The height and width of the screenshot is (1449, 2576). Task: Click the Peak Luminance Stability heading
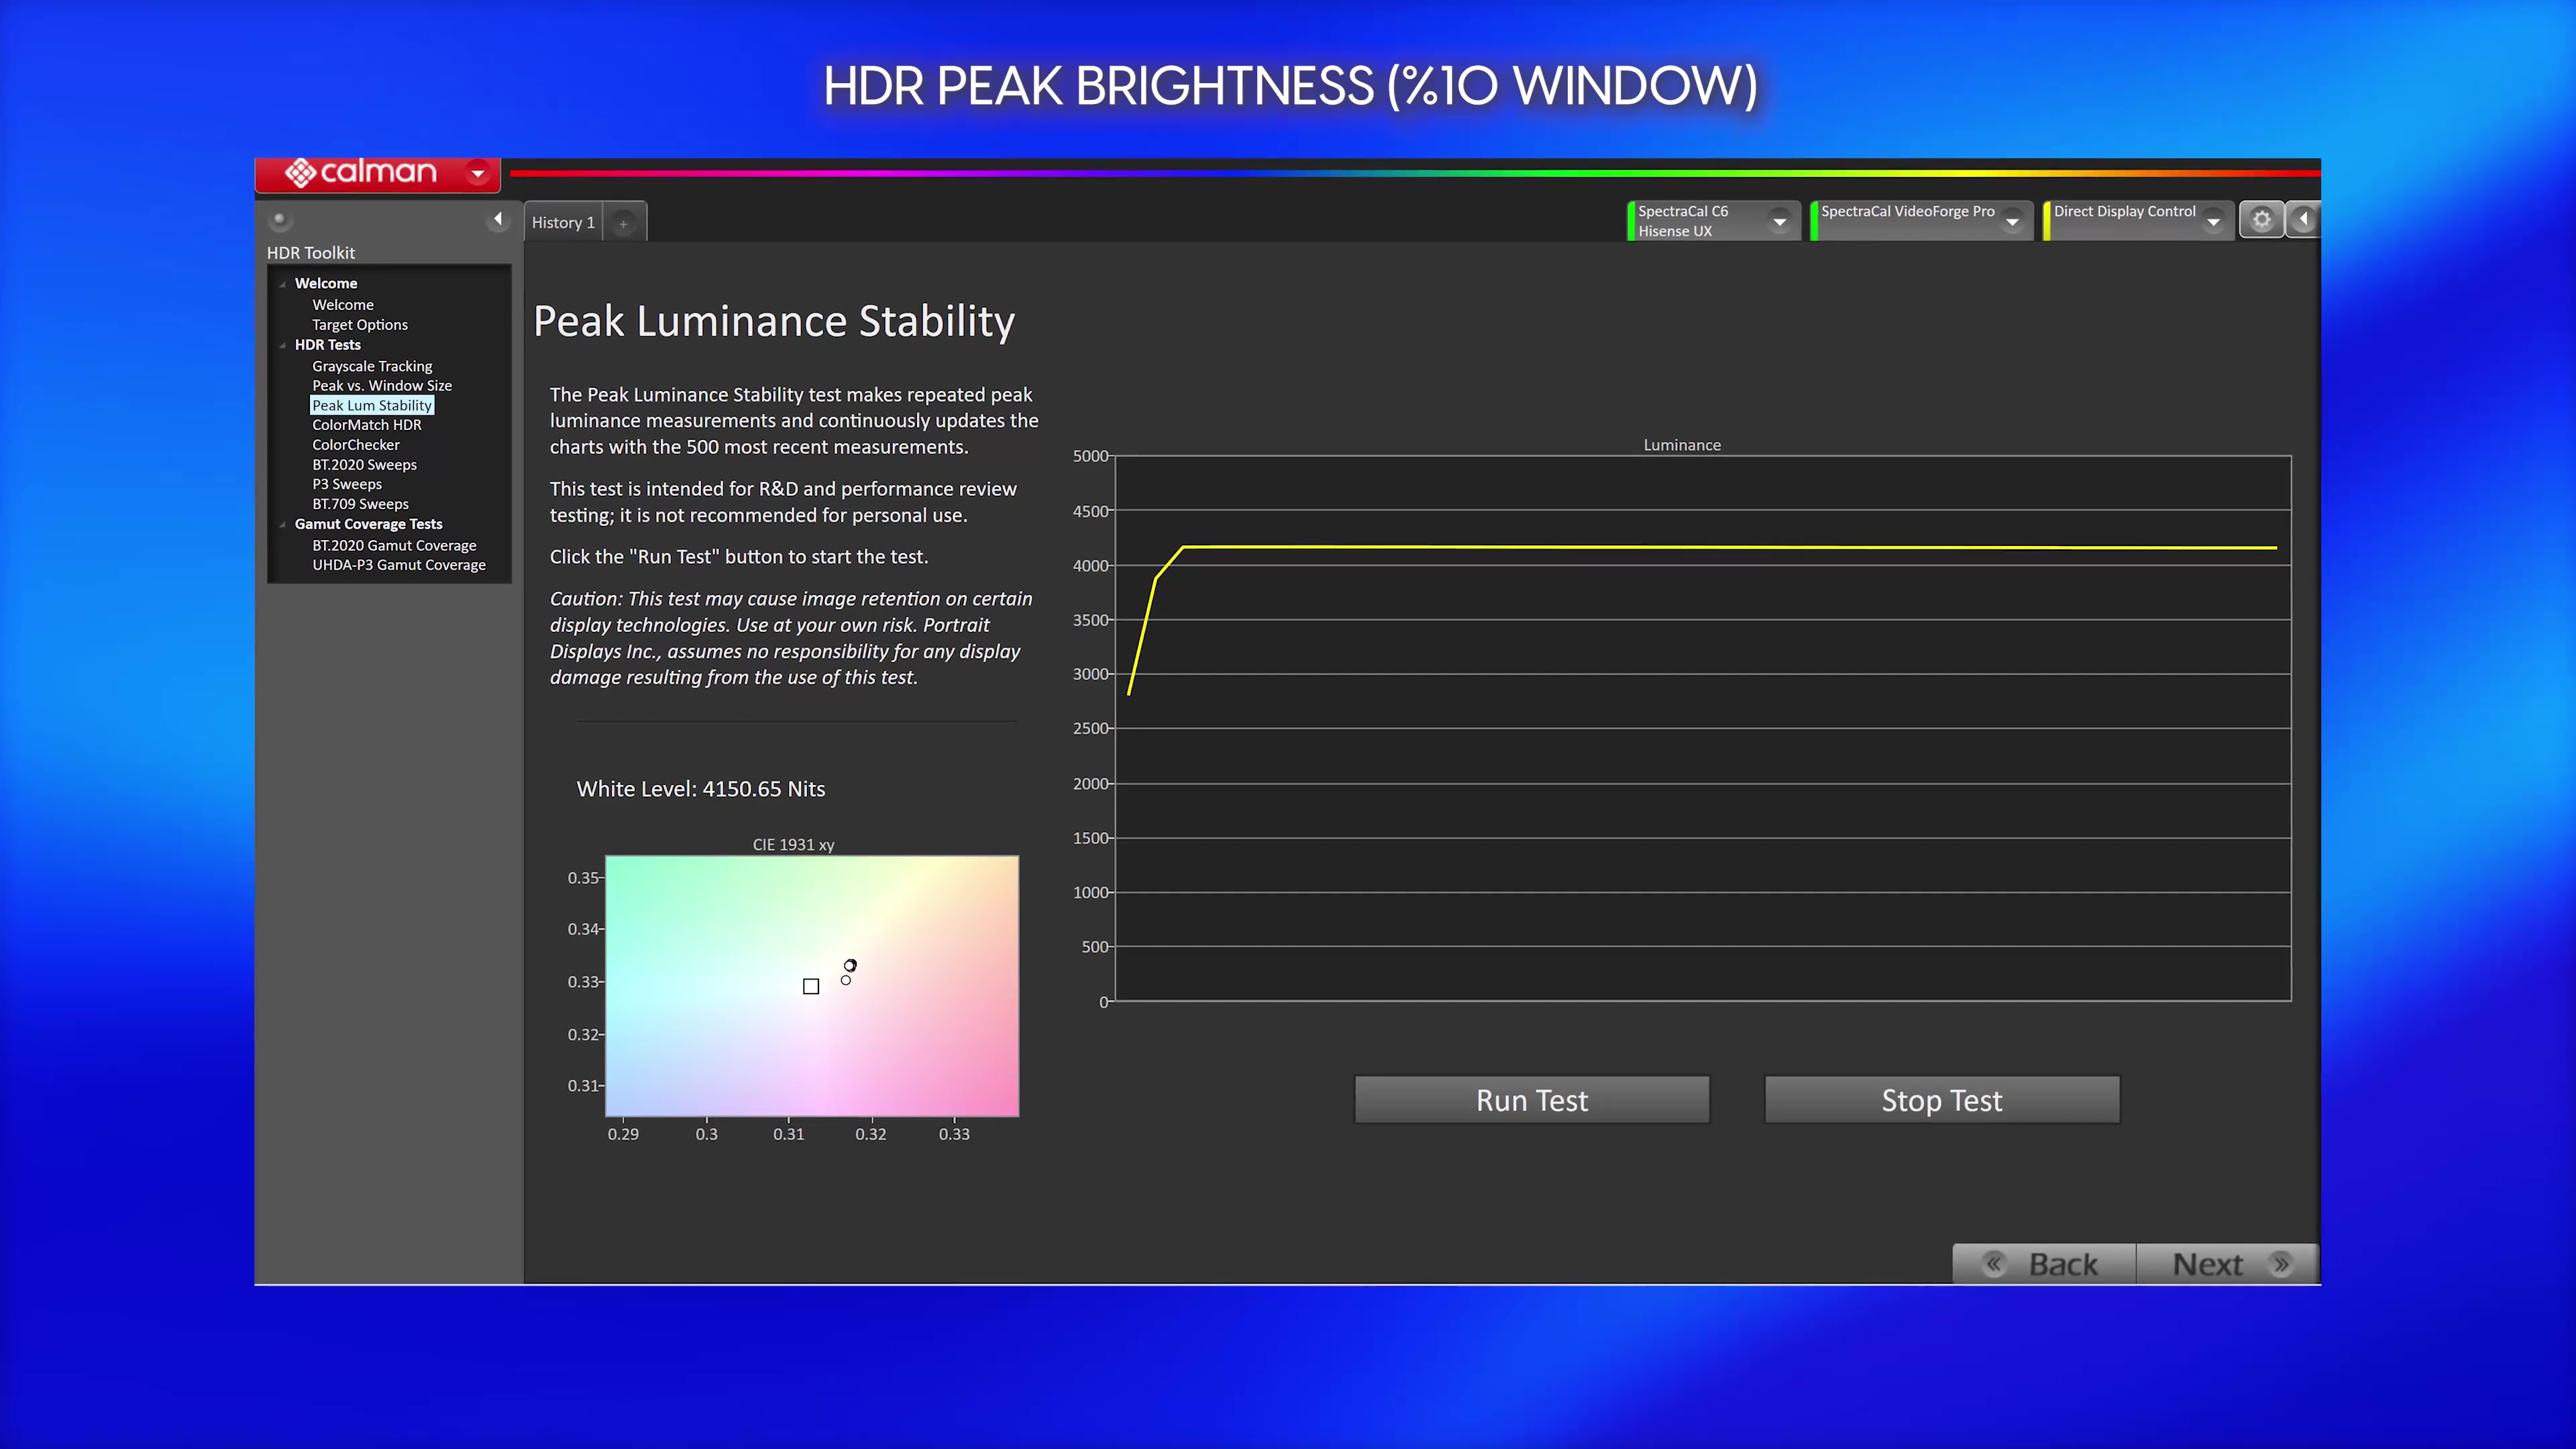(x=774, y=321)
